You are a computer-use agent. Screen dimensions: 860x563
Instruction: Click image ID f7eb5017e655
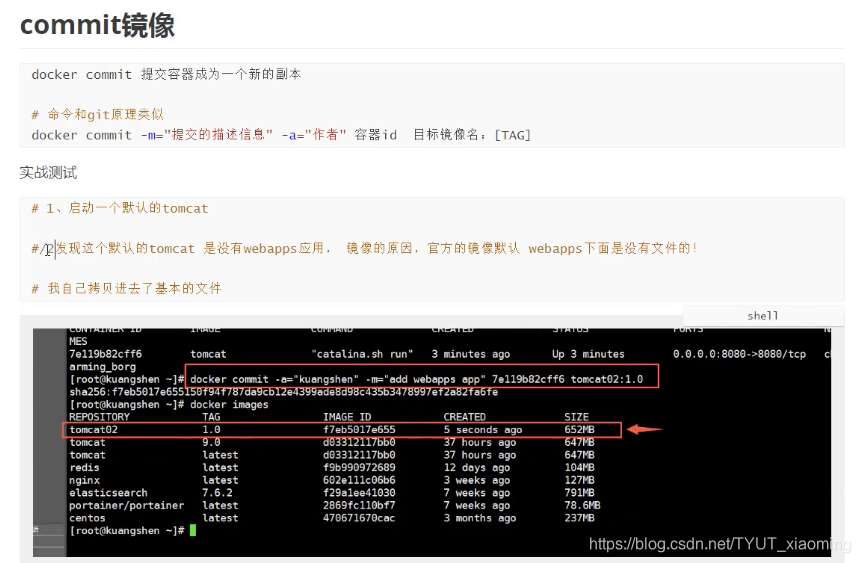359,430
